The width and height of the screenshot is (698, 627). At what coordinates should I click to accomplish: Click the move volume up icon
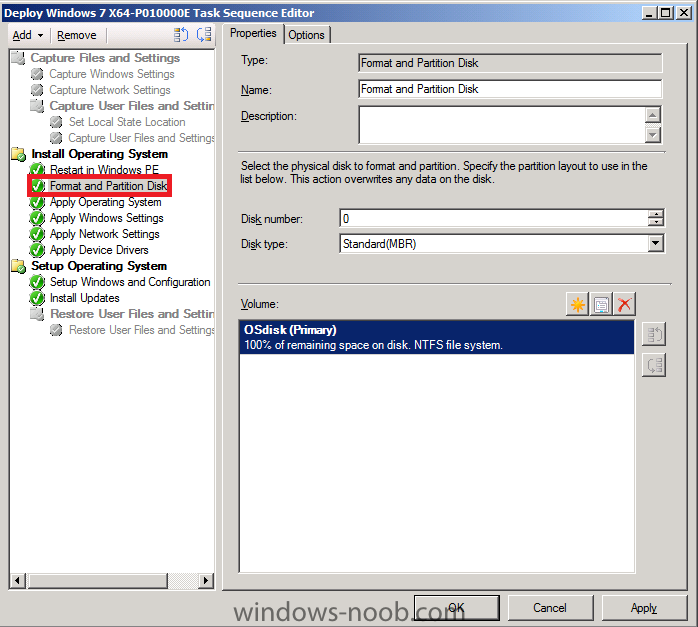pos(653,335)
